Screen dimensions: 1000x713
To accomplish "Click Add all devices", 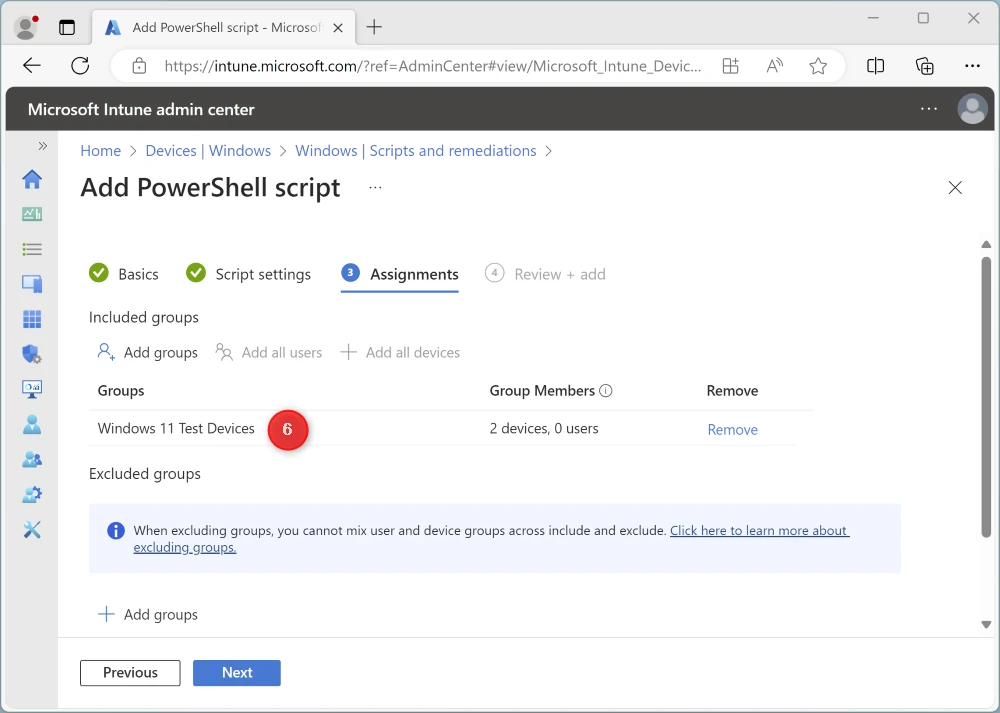I will (x=400, y=352).
